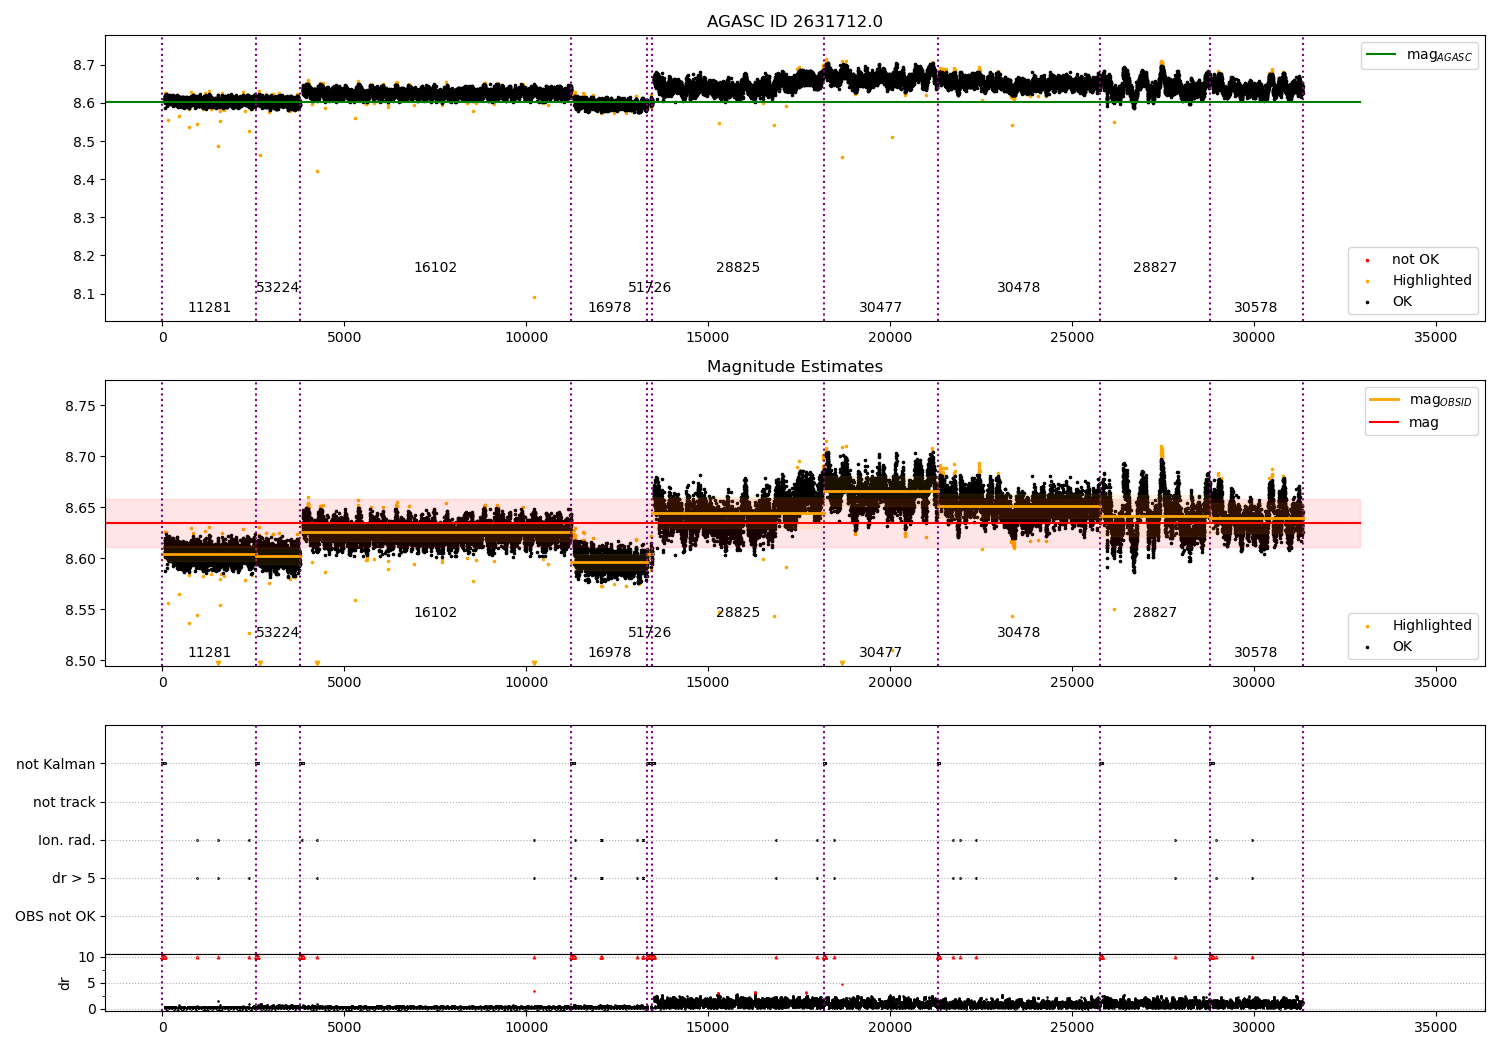
Task: Click obsid label 53224 in AGASC ID plot
Action: pyautogui.click(x=278, y=288)
